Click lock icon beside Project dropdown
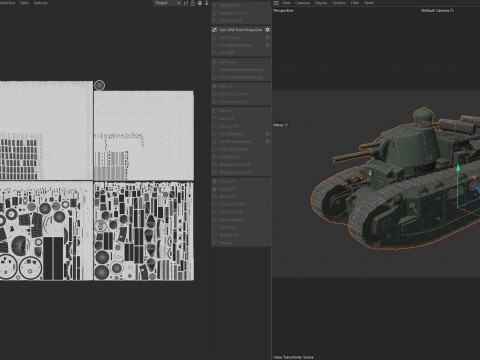480x360 pixels. pos(192,3)
